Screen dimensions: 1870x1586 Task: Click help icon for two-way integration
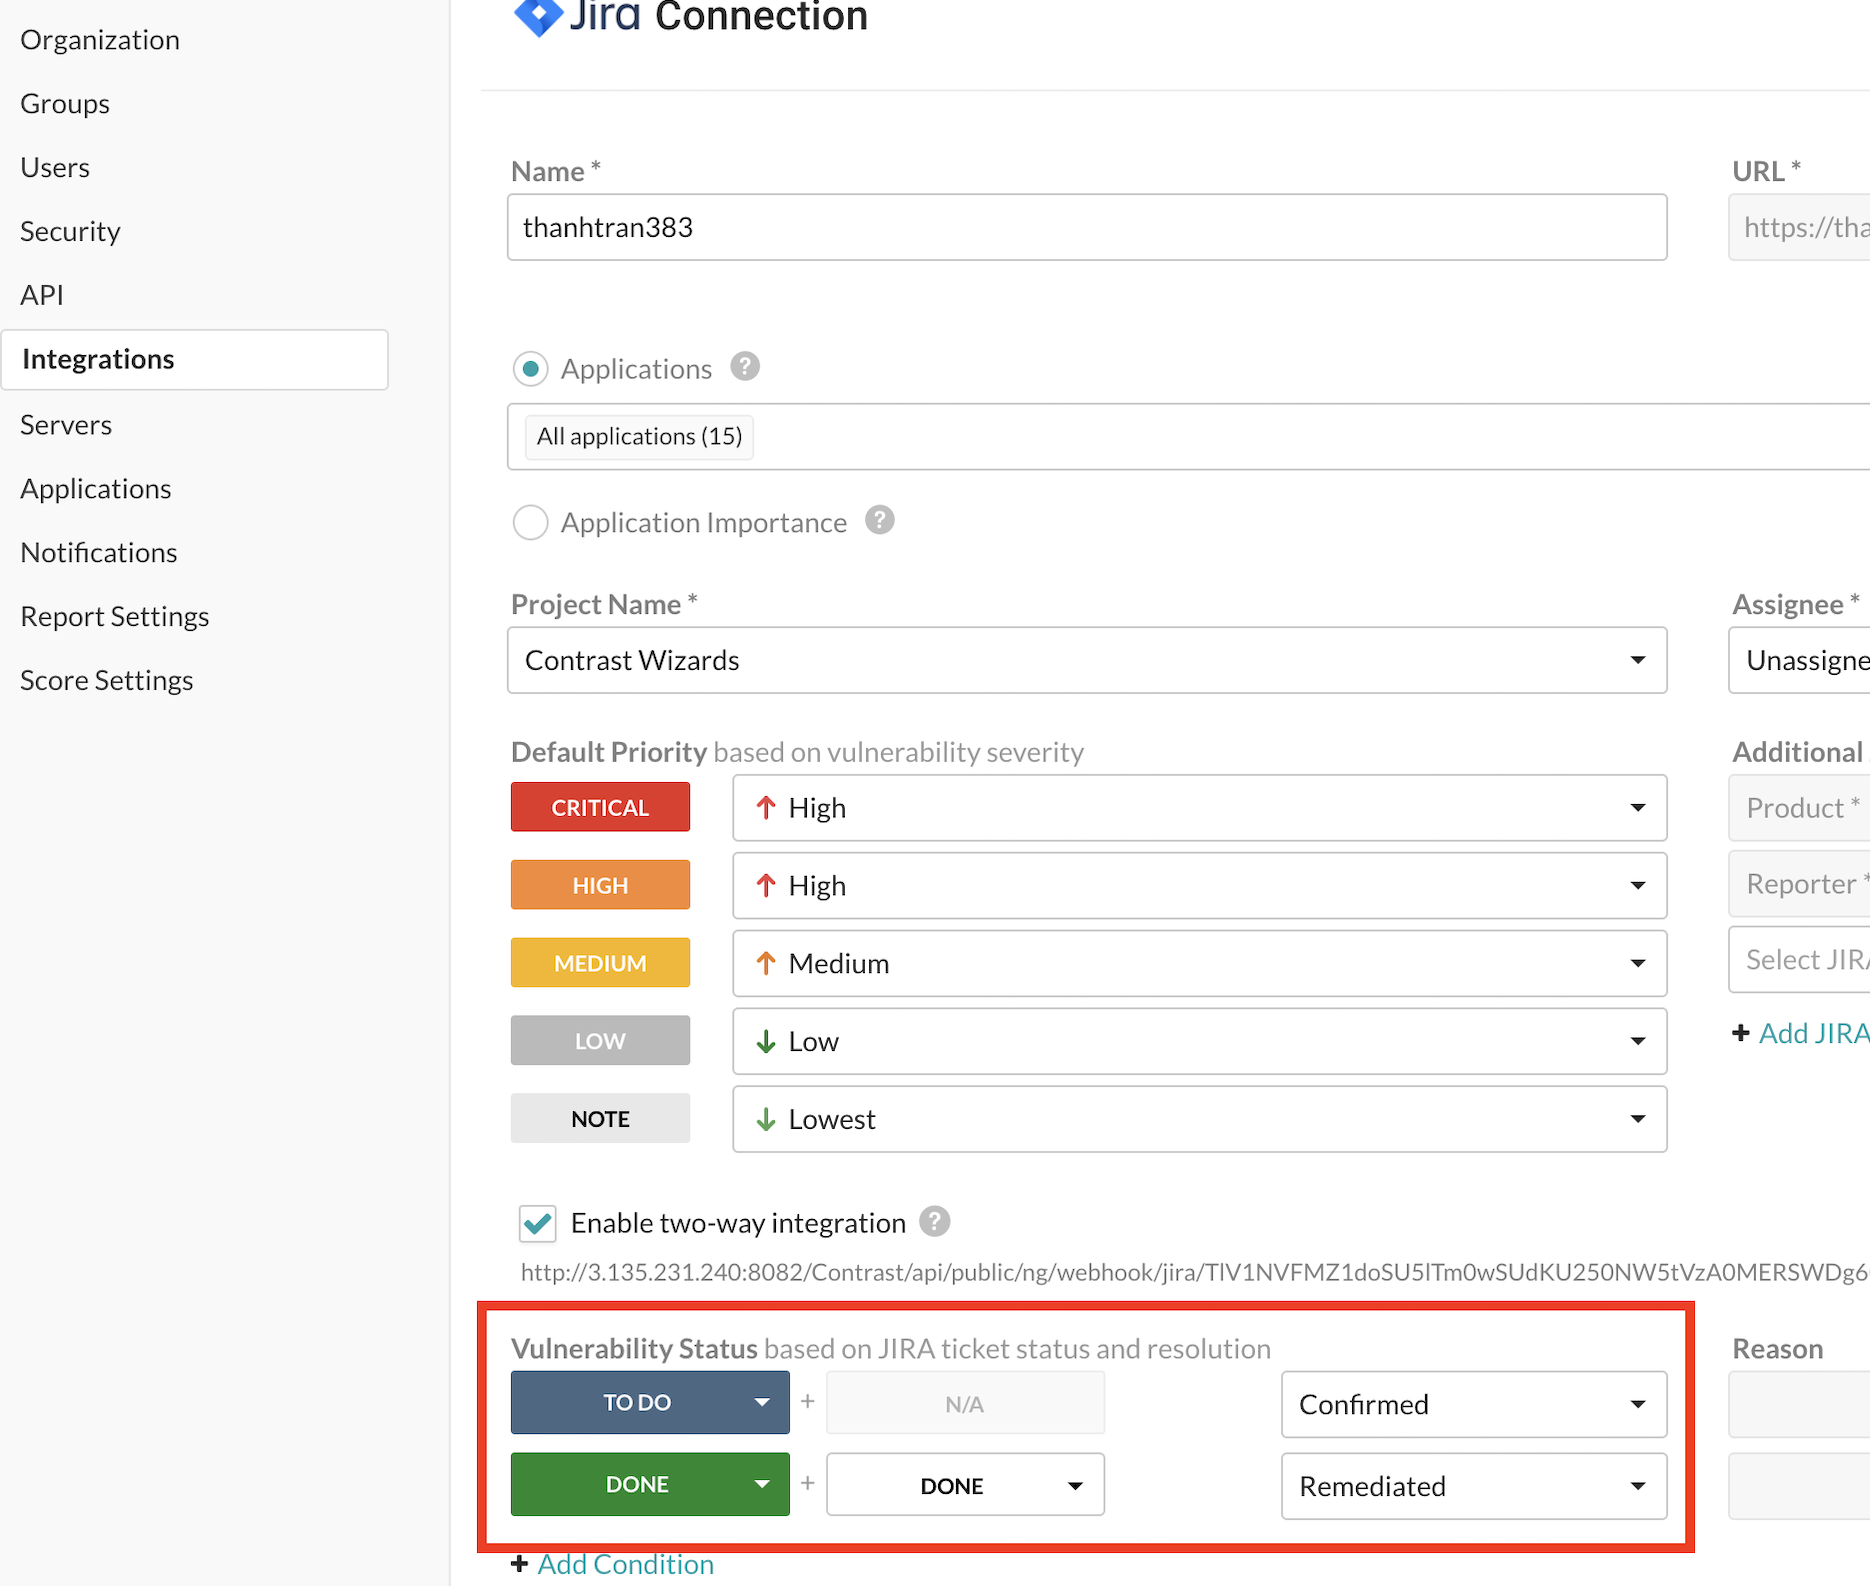click(935, 1221)
